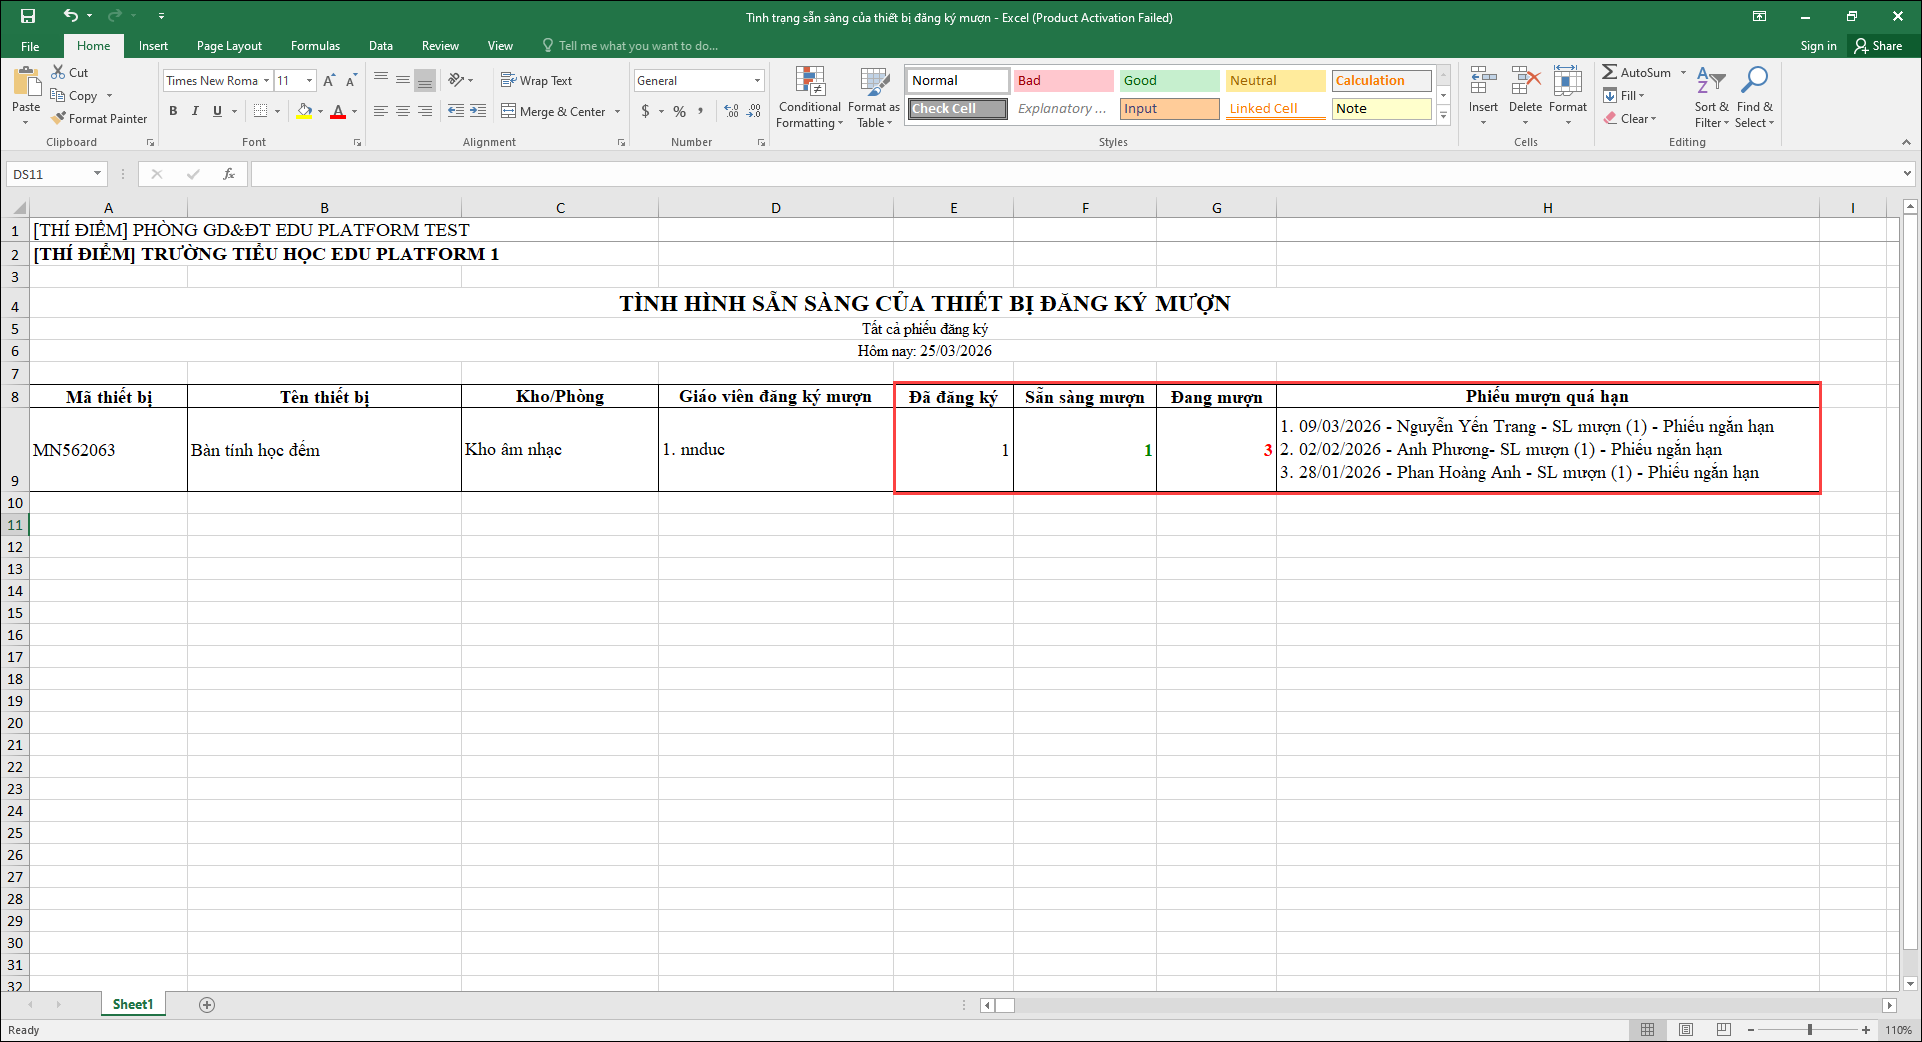The height and width of the screenshot is (1042, 1922).
Task: Apply red font color
Action: click(338, 111)
